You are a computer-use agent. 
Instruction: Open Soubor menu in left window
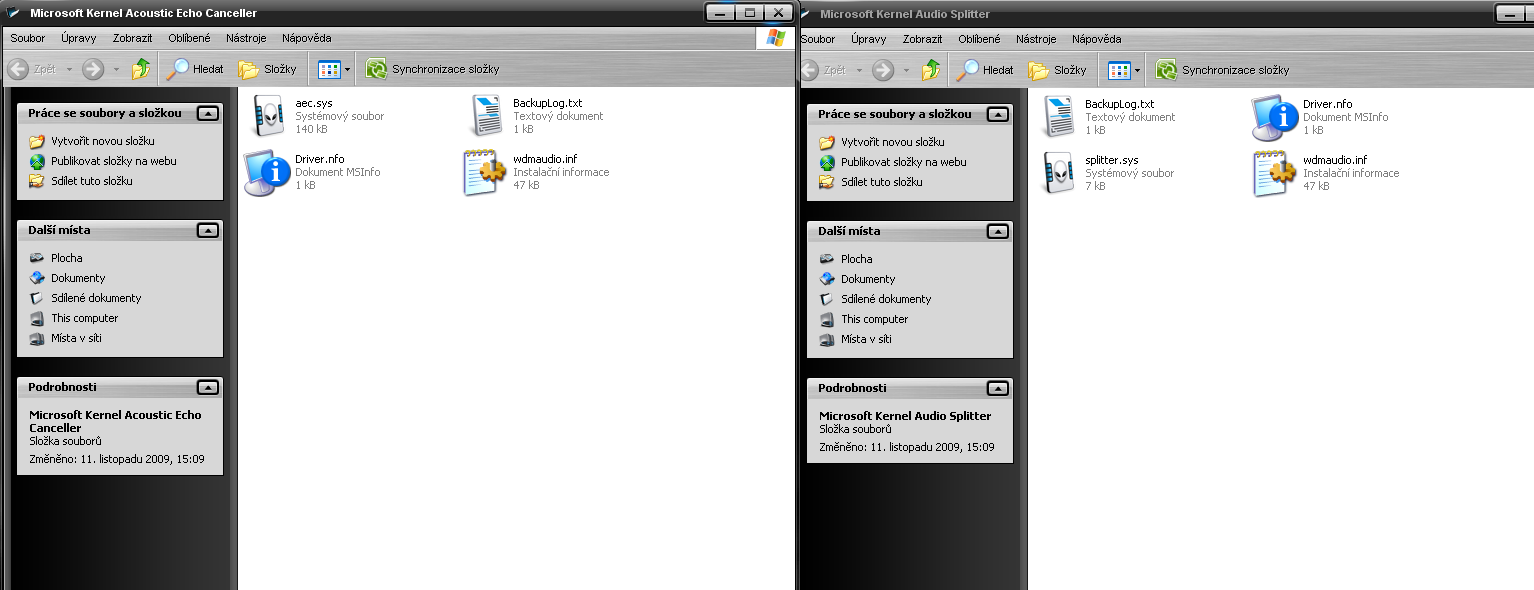28,38
